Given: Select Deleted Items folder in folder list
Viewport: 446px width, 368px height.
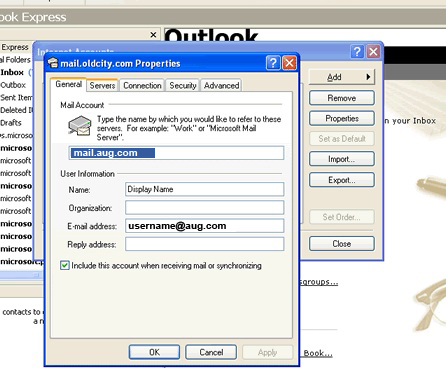Looking at the screenshot, I should click(x=17, y=110).
